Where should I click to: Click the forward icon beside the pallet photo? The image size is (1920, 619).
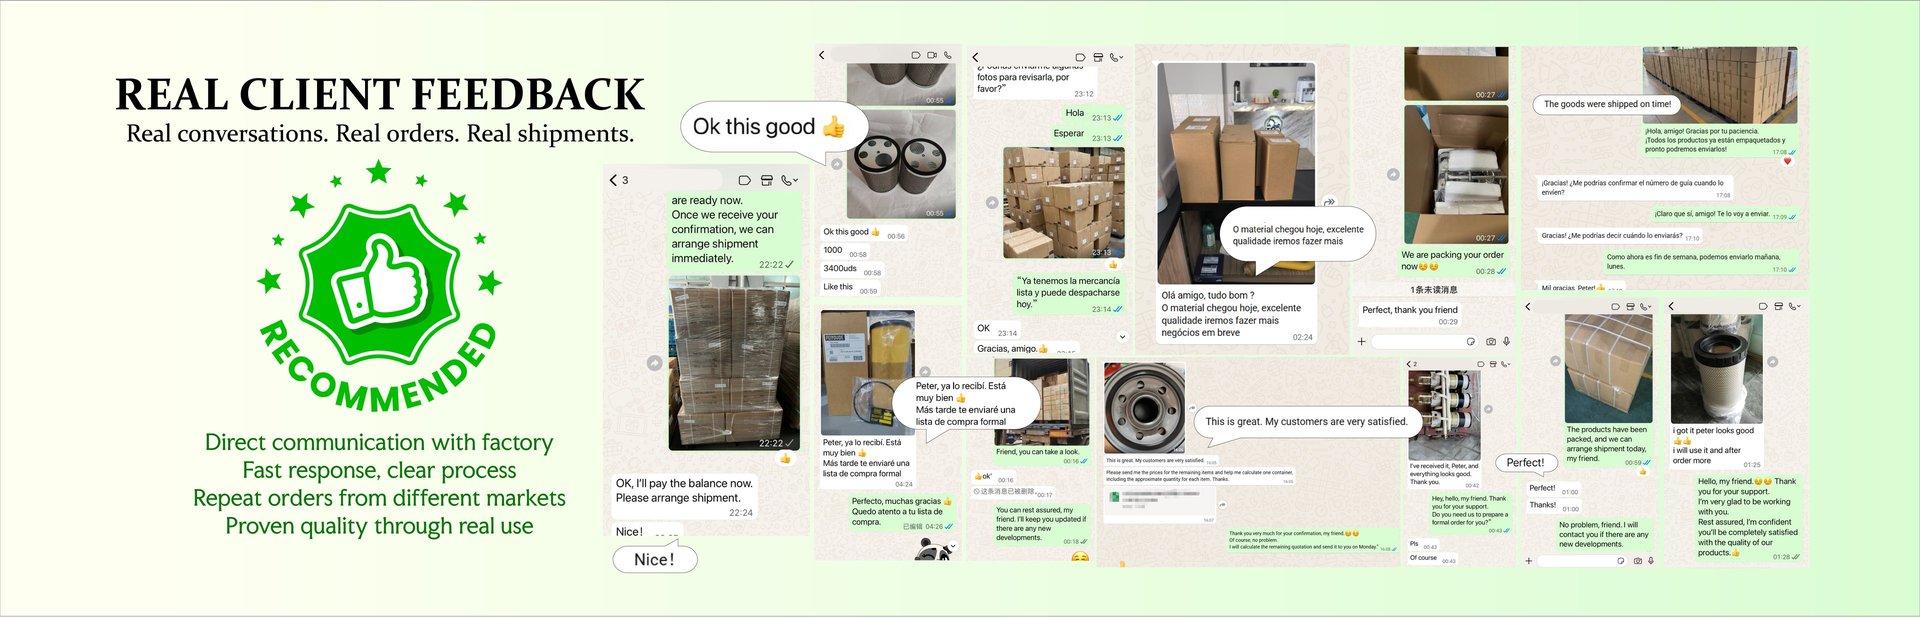click(654, 363)
